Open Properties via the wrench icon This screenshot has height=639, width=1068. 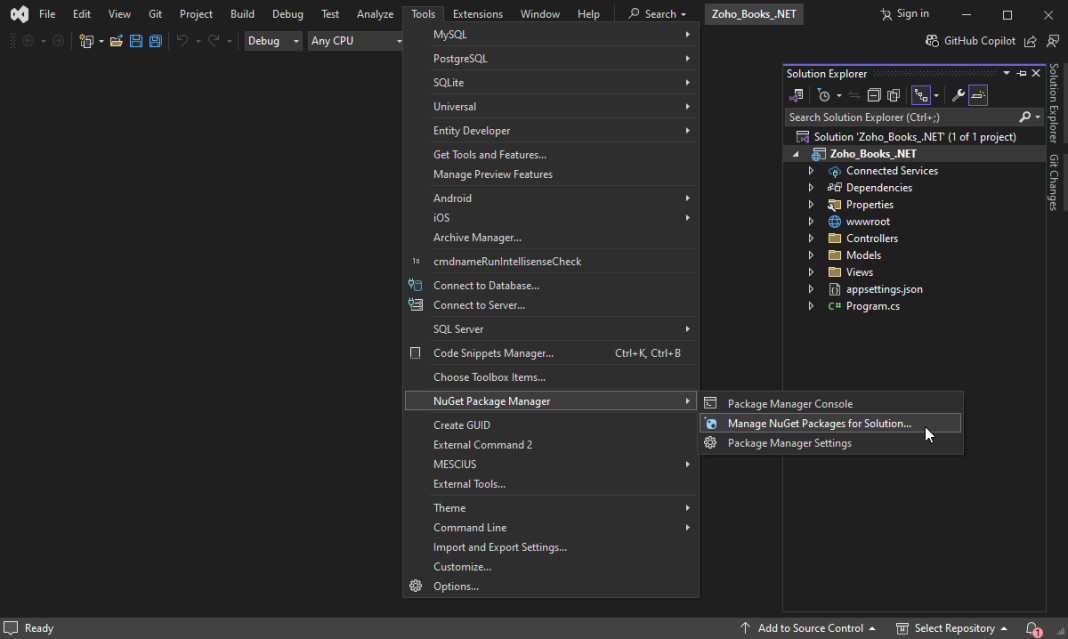(x=958, y=94)
